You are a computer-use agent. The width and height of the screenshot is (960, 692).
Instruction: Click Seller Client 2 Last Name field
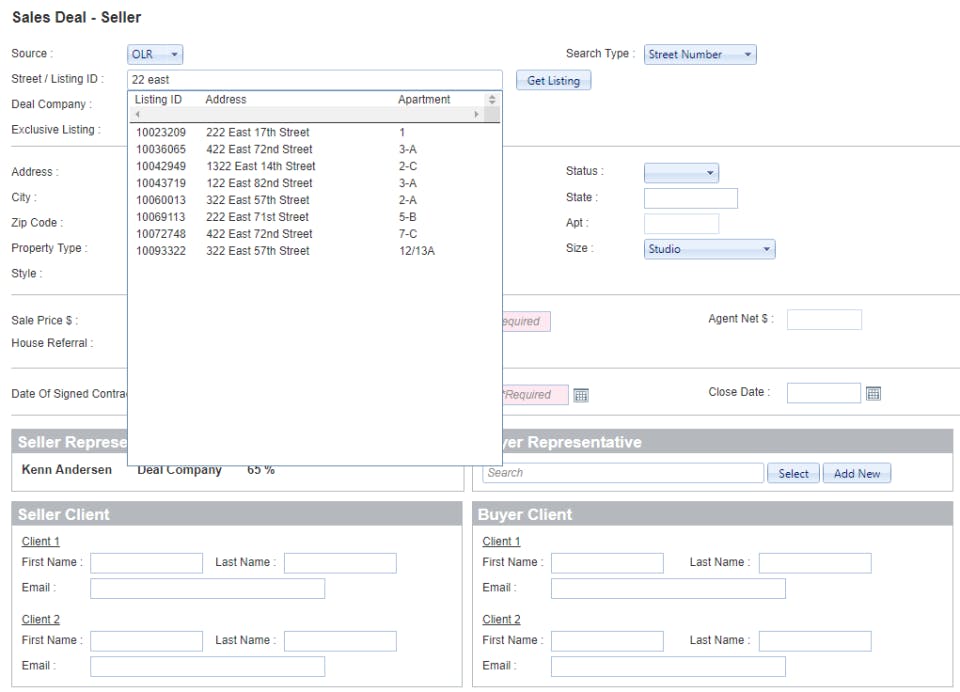point(340,641)
